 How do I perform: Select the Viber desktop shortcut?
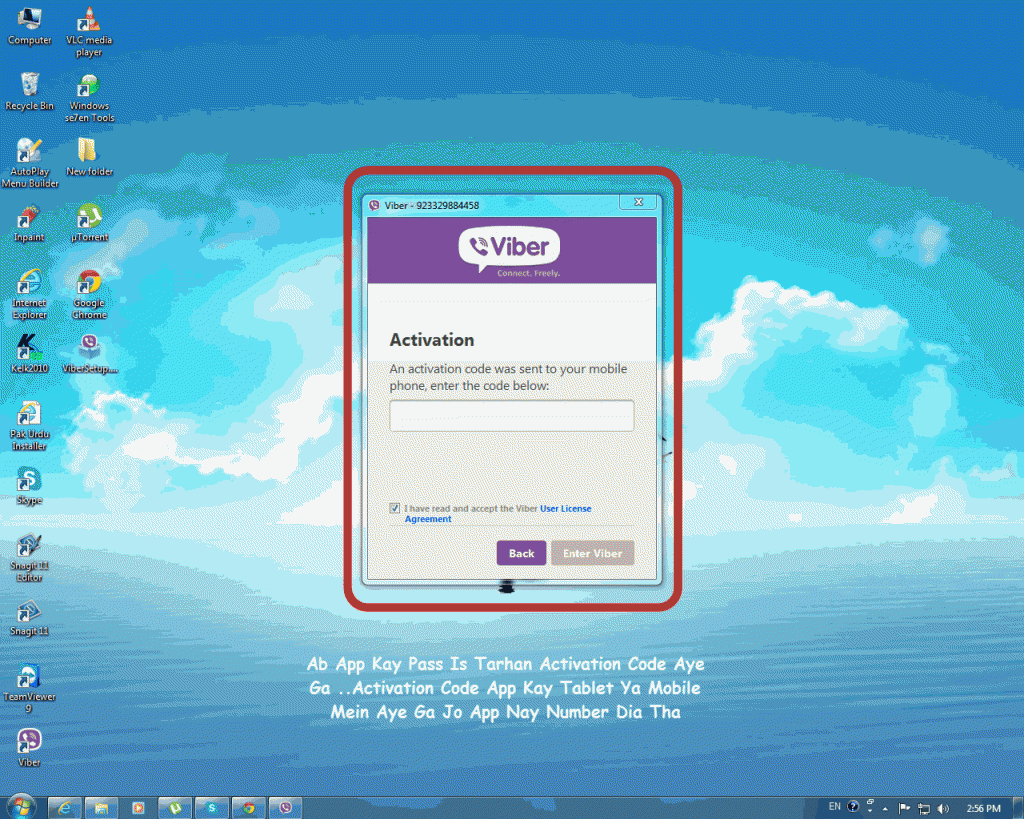(29, 748)
